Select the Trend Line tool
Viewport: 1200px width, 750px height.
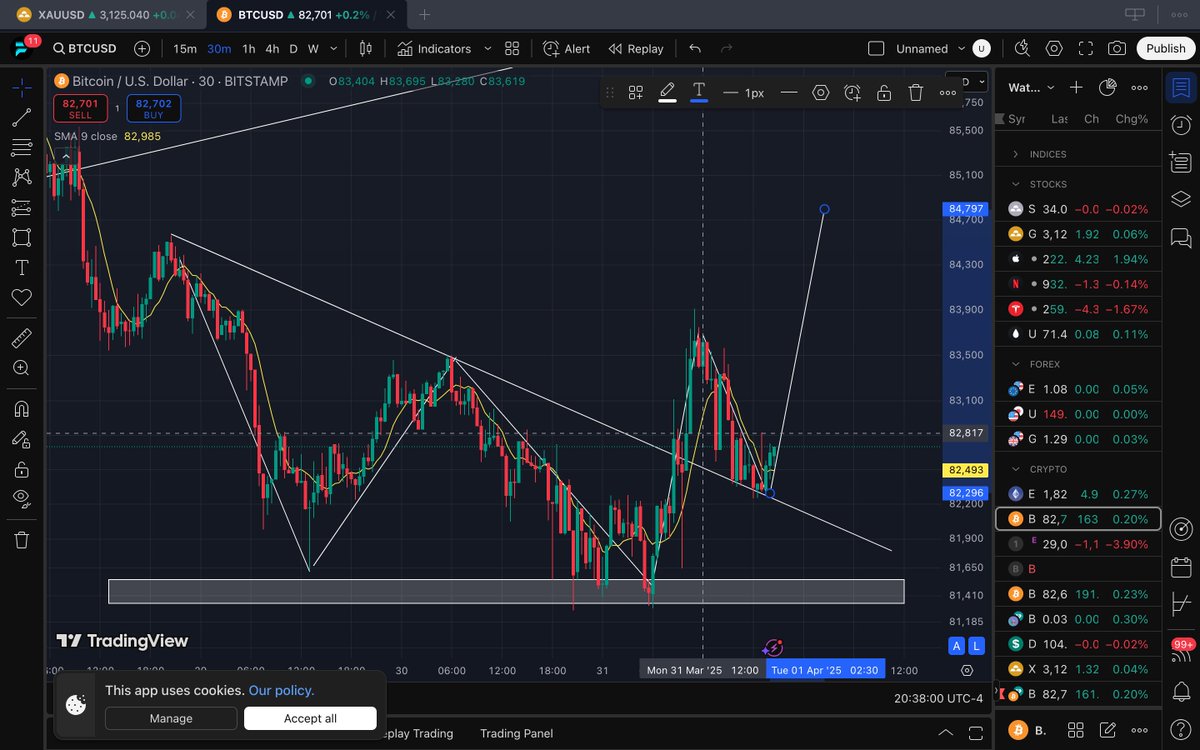click(20, 118)
